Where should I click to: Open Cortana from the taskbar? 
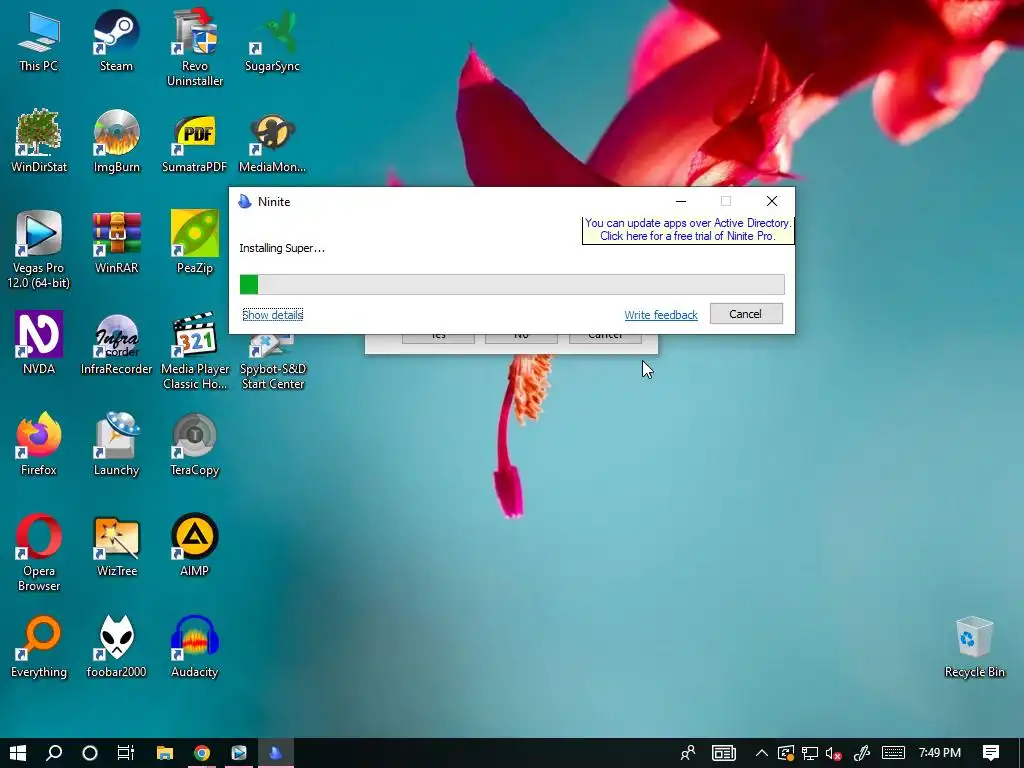click(90, 753)
